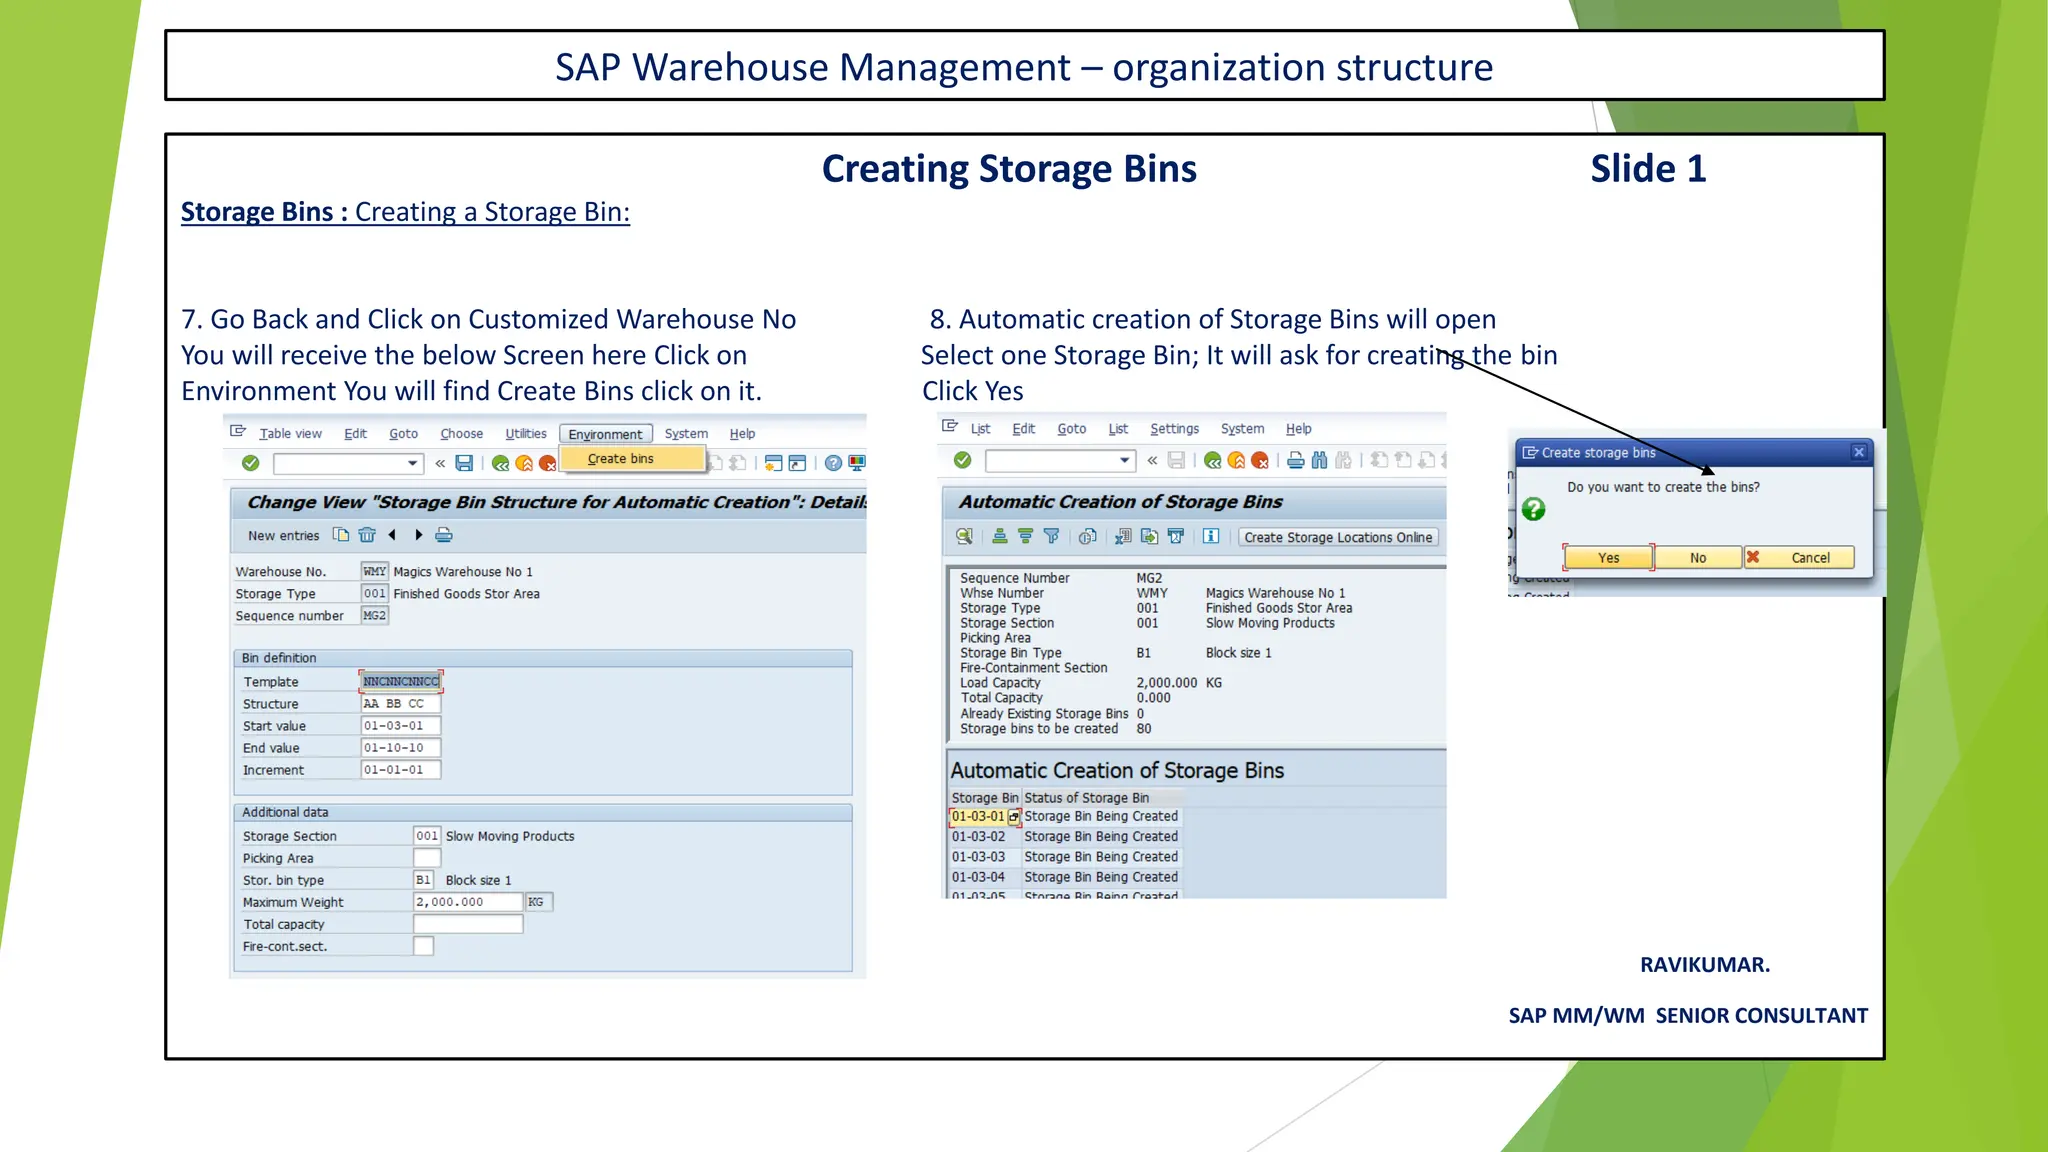The height and width of the screenshot is (1152, 2048).
Task: Click the Total capacity input field
Action: [468, 924]
